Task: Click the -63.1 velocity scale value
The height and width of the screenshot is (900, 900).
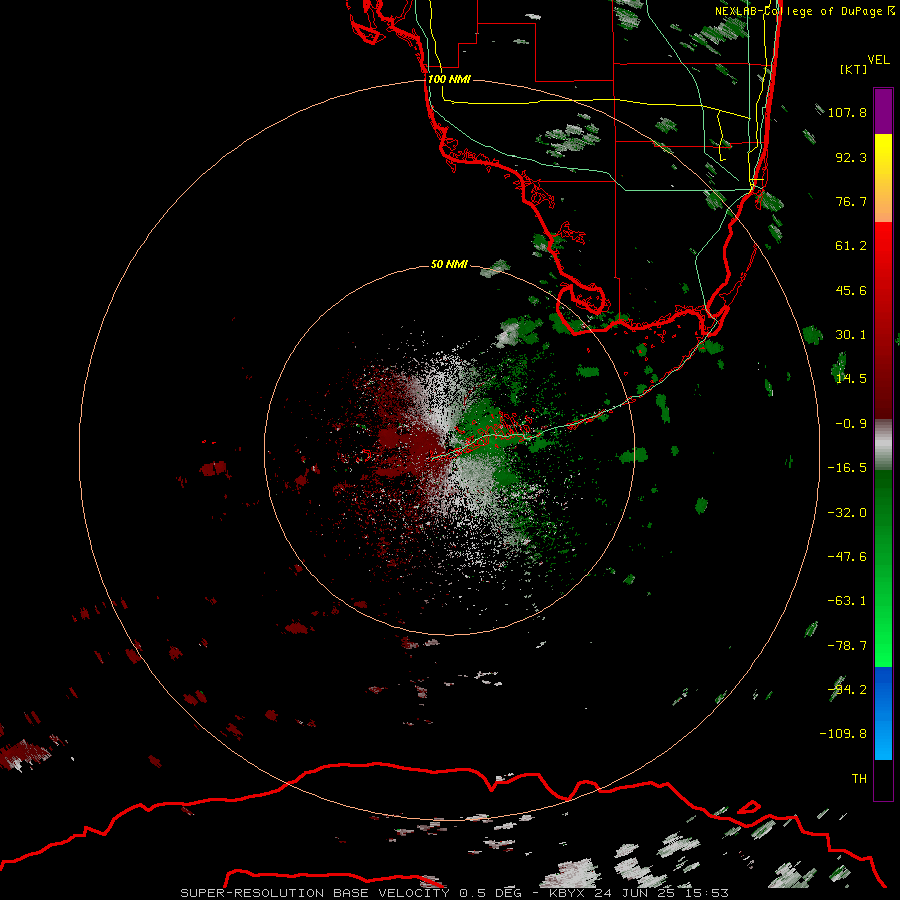Action: (847, 601)
